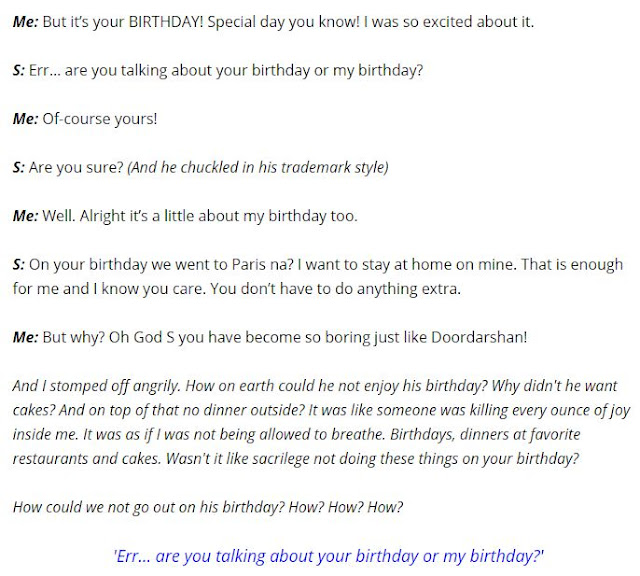640x576 pixels.
Task: Click 'You don't have to do anything extra.'
Action: [x=336, y=289]
